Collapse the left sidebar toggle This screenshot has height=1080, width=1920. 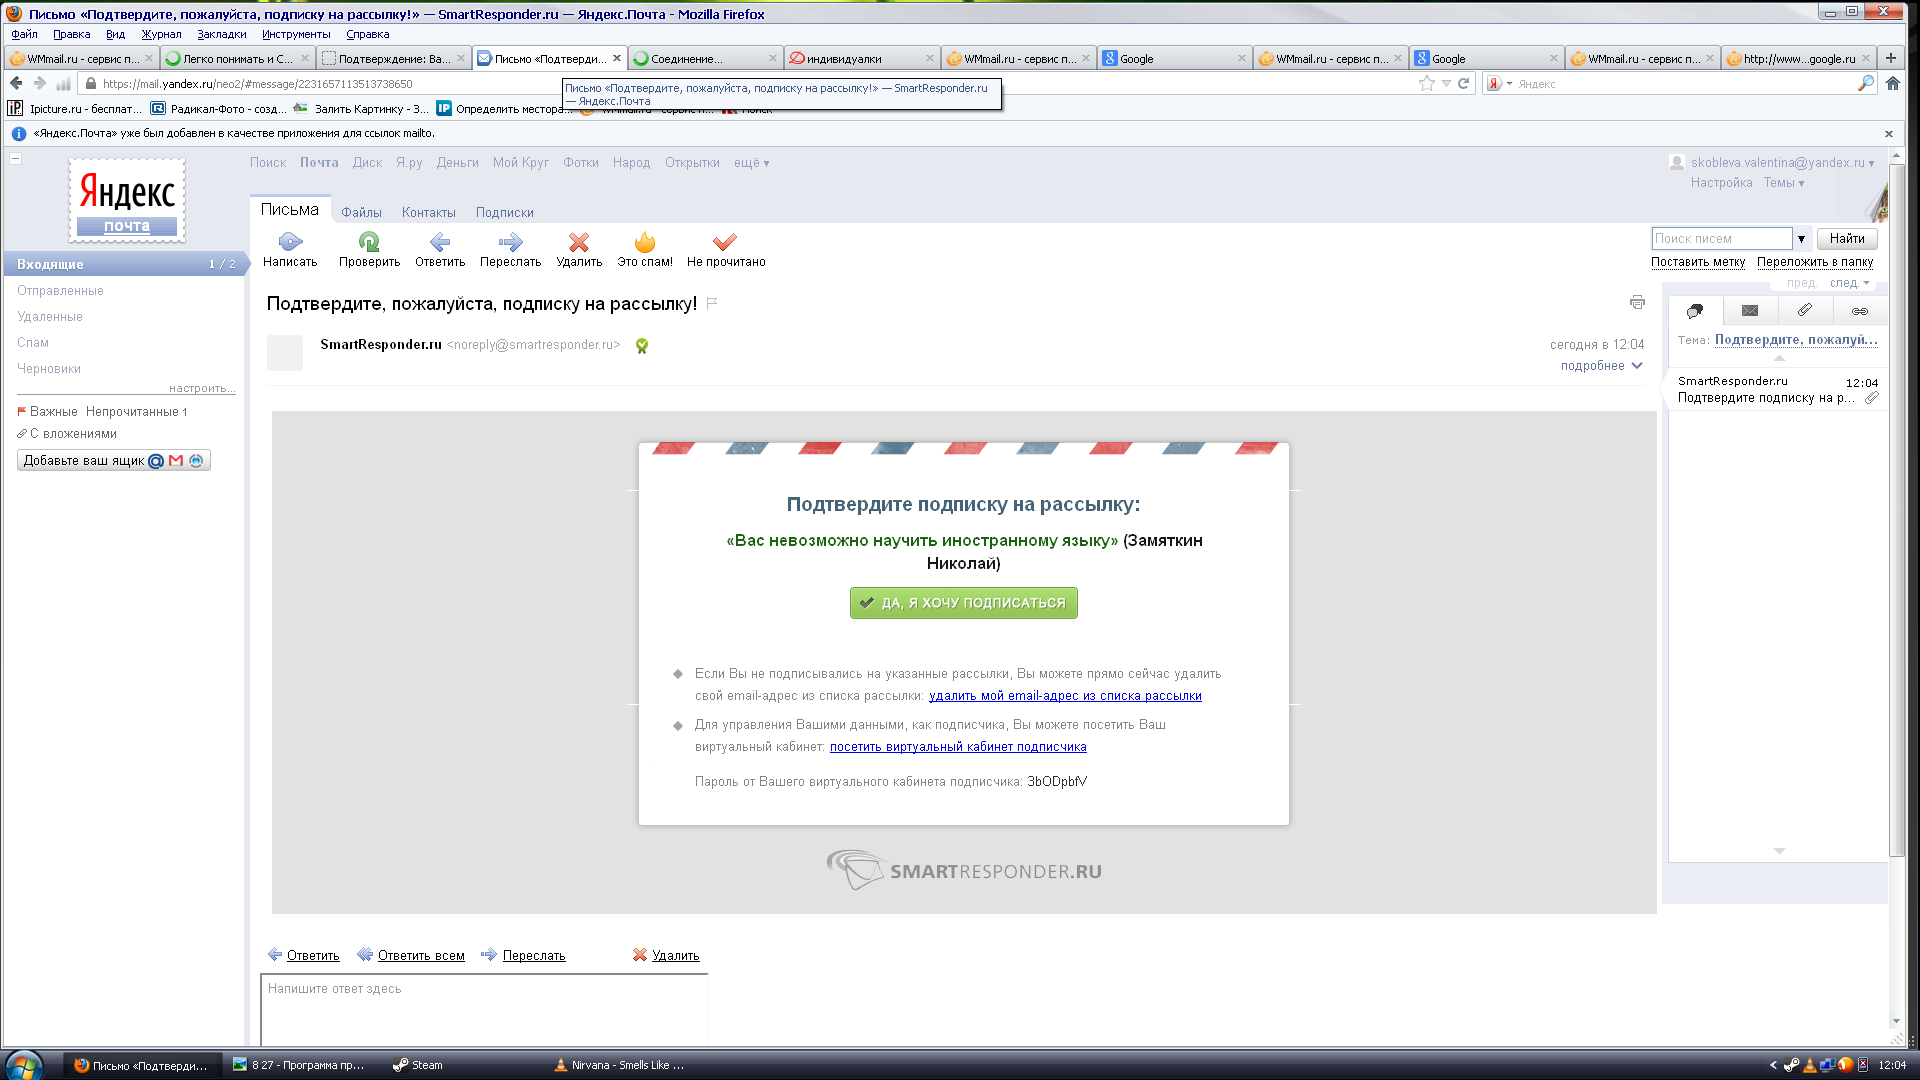tap(16, 159)
